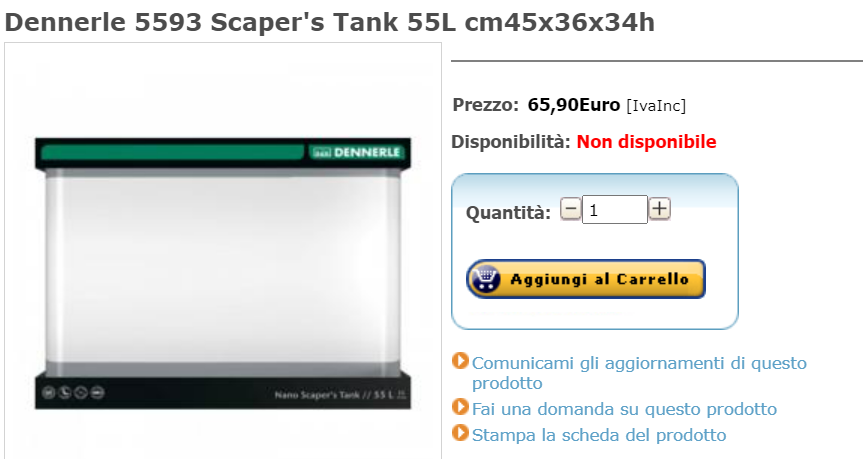Screen dimensions: 864x459
Task: Click the orange arrow beside Fai una domanda
Action: (x=460, y=407)
